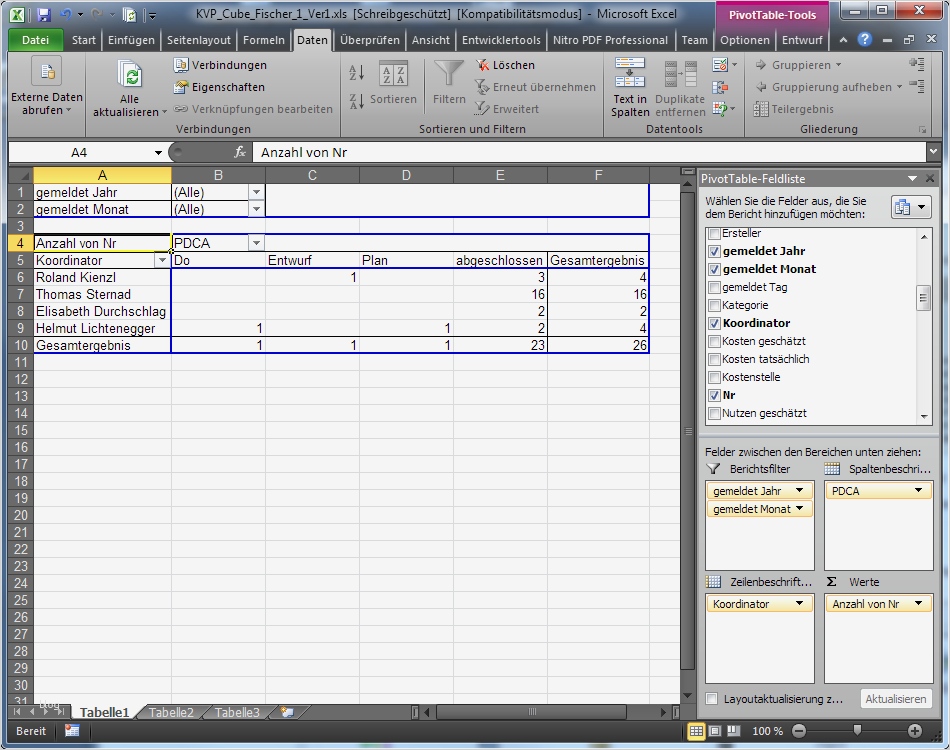Switch to page layout view

tap(715, 731)
